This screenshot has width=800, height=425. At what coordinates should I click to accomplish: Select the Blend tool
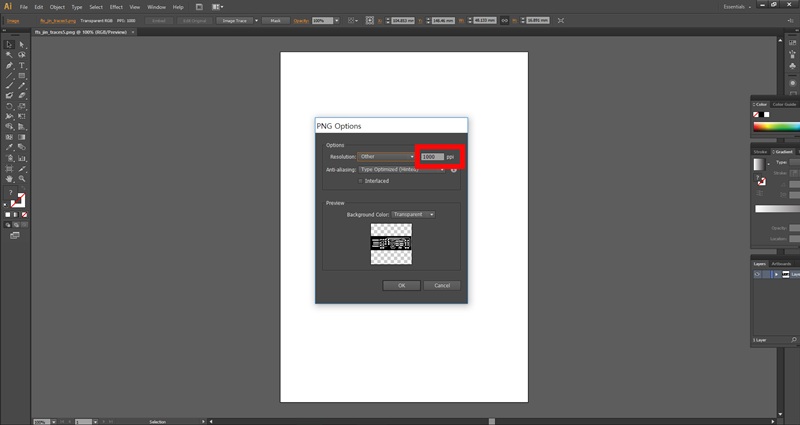22,147
